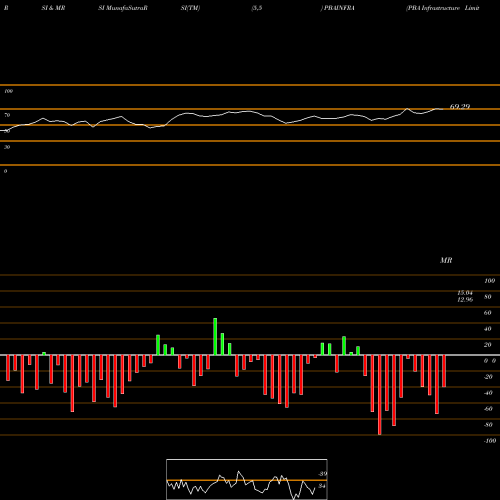Click the deepest red bar near -100
Screen dimensions: 500x500
(x=380, y=395)
